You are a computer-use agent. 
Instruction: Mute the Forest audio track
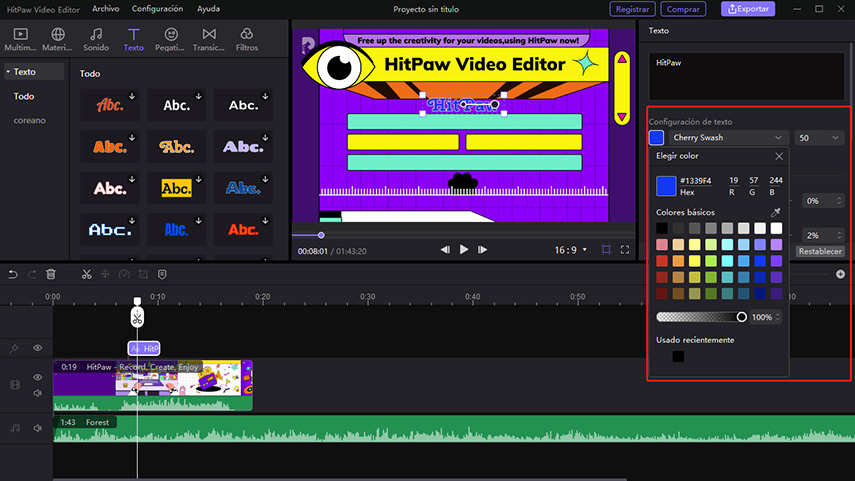tap(38, 428)
